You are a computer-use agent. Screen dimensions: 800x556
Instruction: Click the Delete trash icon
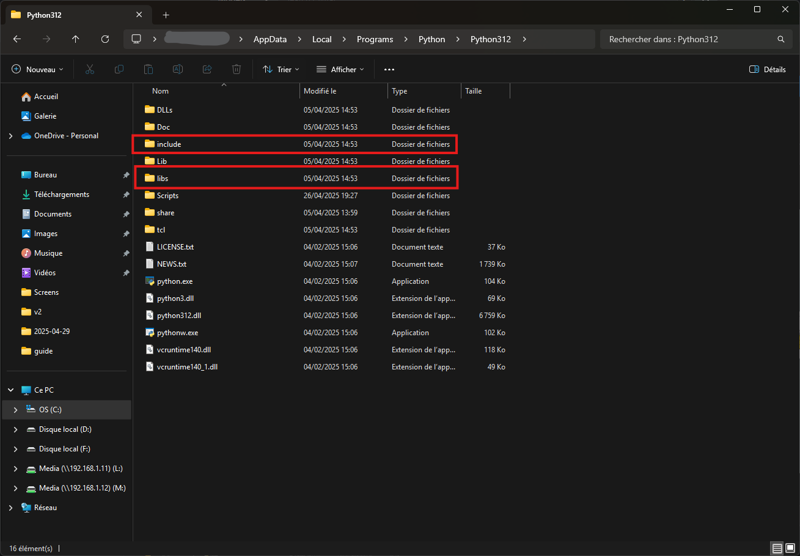[236, 69]
